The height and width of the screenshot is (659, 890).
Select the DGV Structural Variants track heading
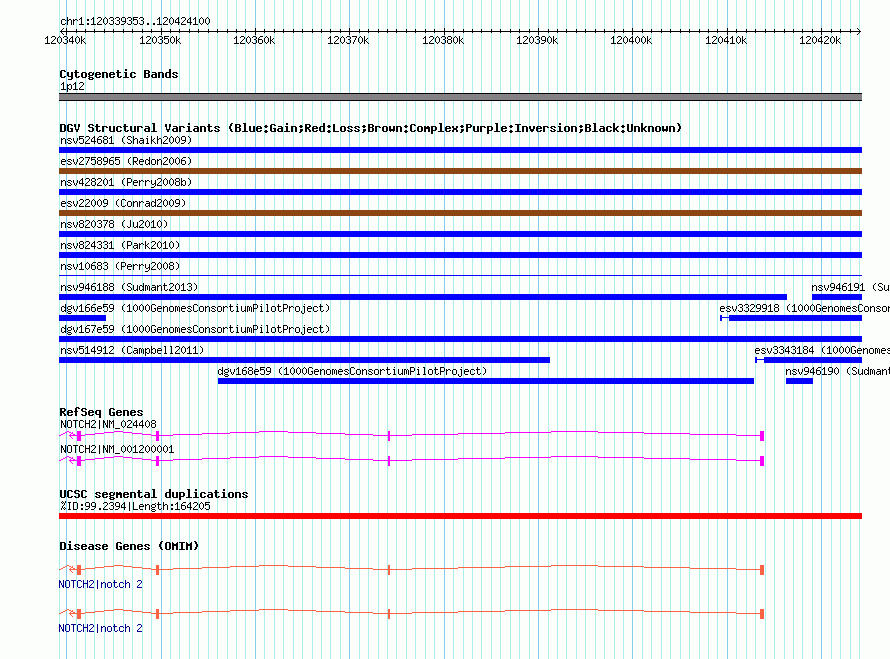(370, 128)
